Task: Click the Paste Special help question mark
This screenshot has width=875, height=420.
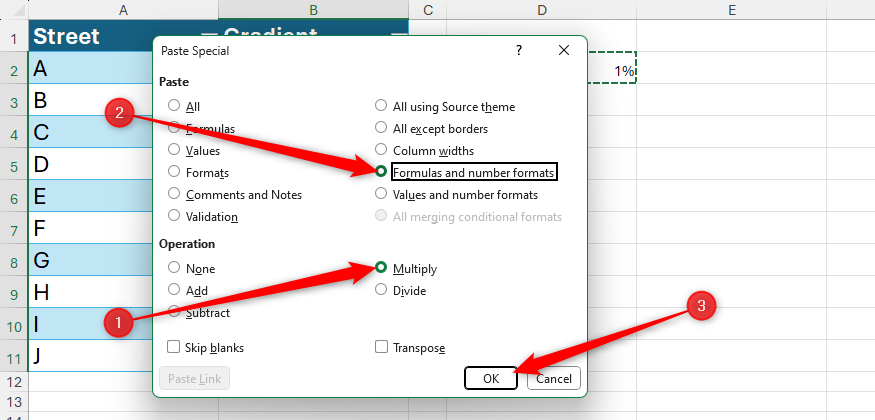Action: [518, 49]
